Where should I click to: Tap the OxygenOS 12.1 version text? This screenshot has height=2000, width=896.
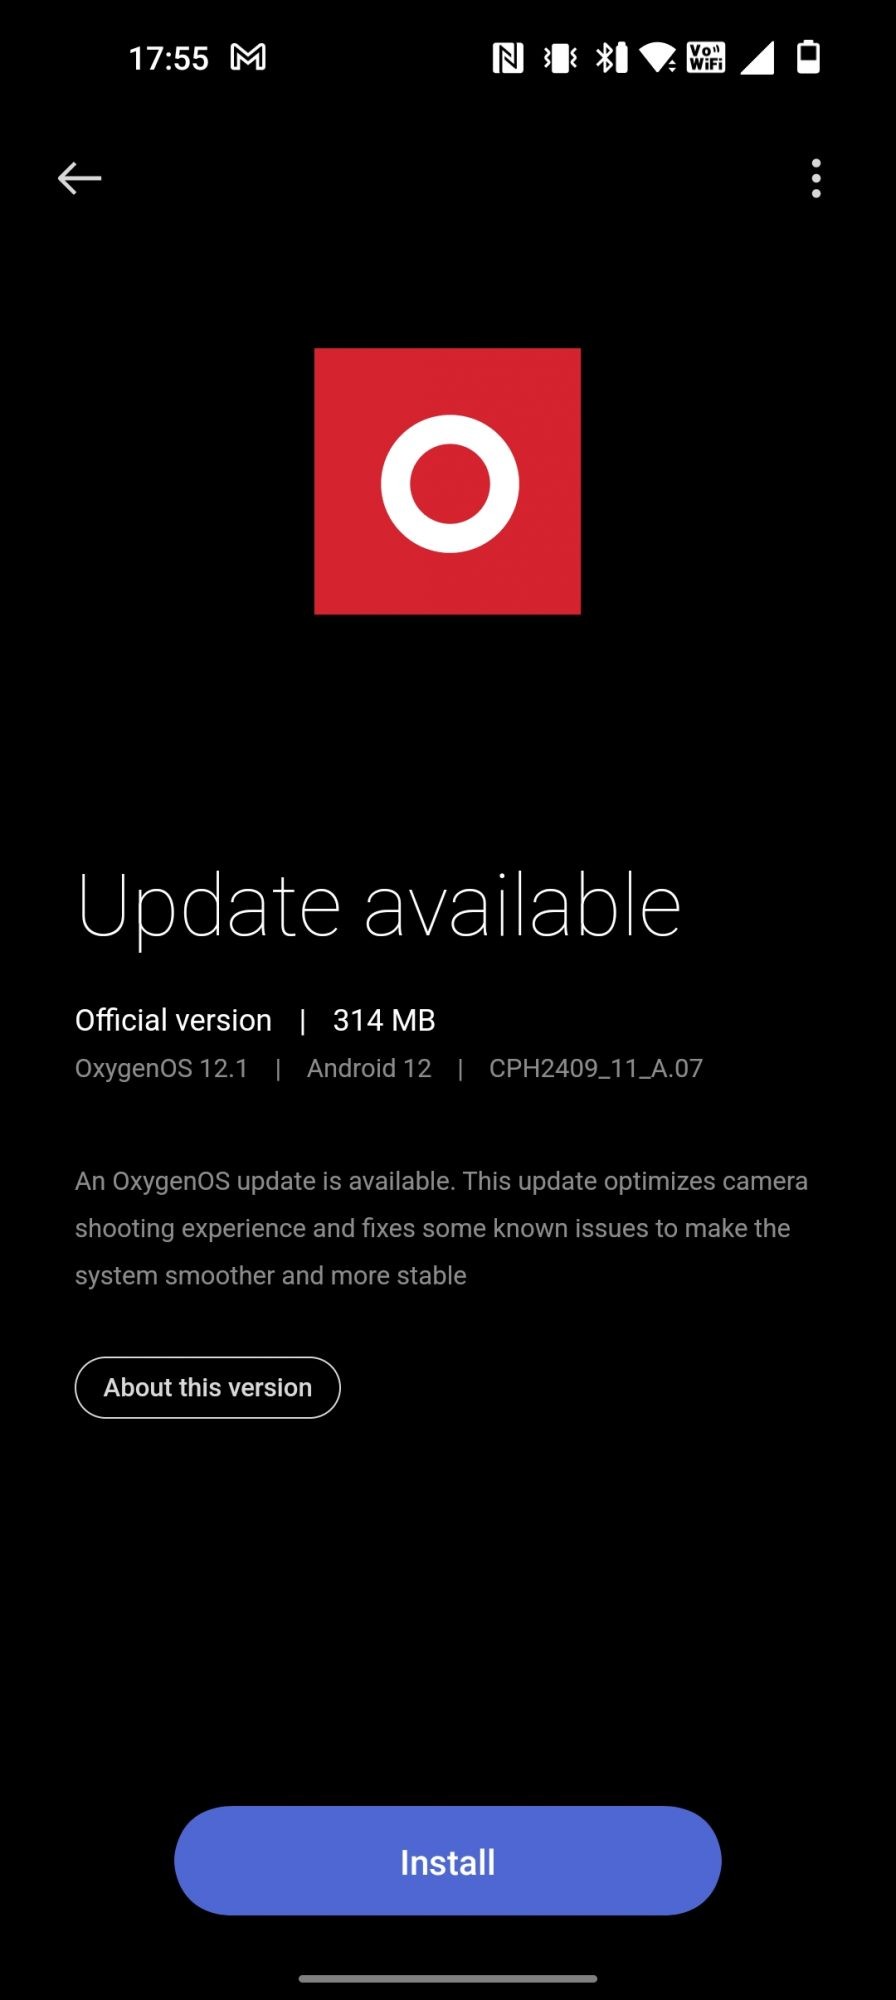point(161,1068)
